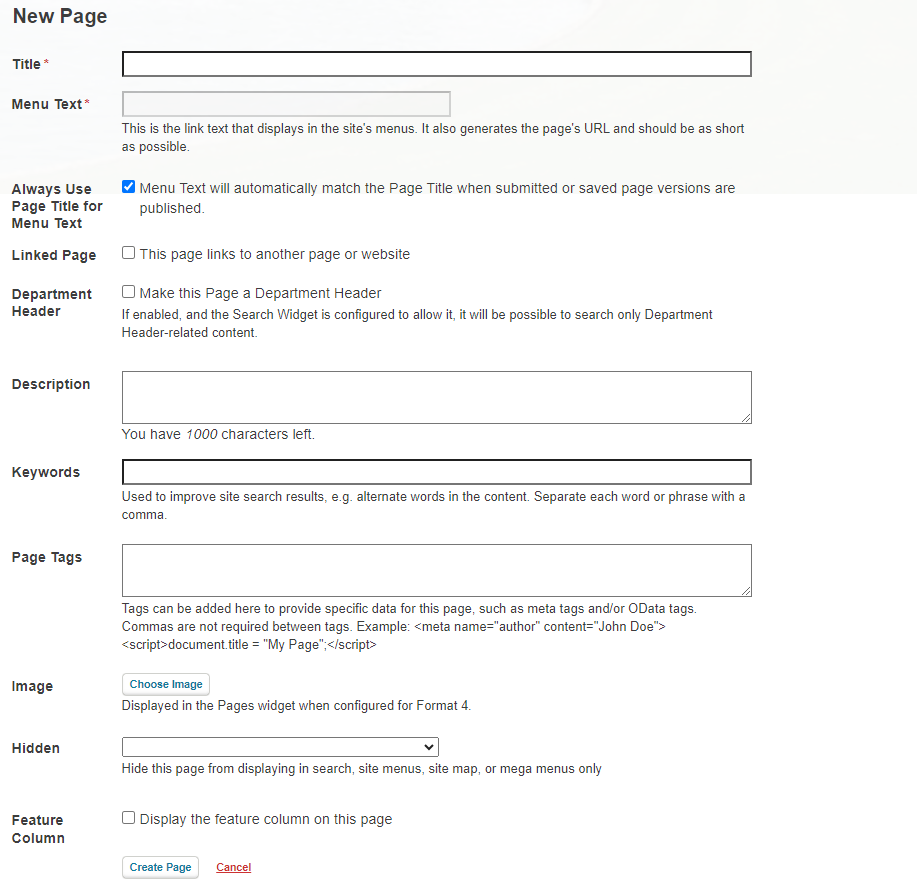The image size is (917, 894).
Task: Open the Hidden dropdown
Action: point(280,747)
